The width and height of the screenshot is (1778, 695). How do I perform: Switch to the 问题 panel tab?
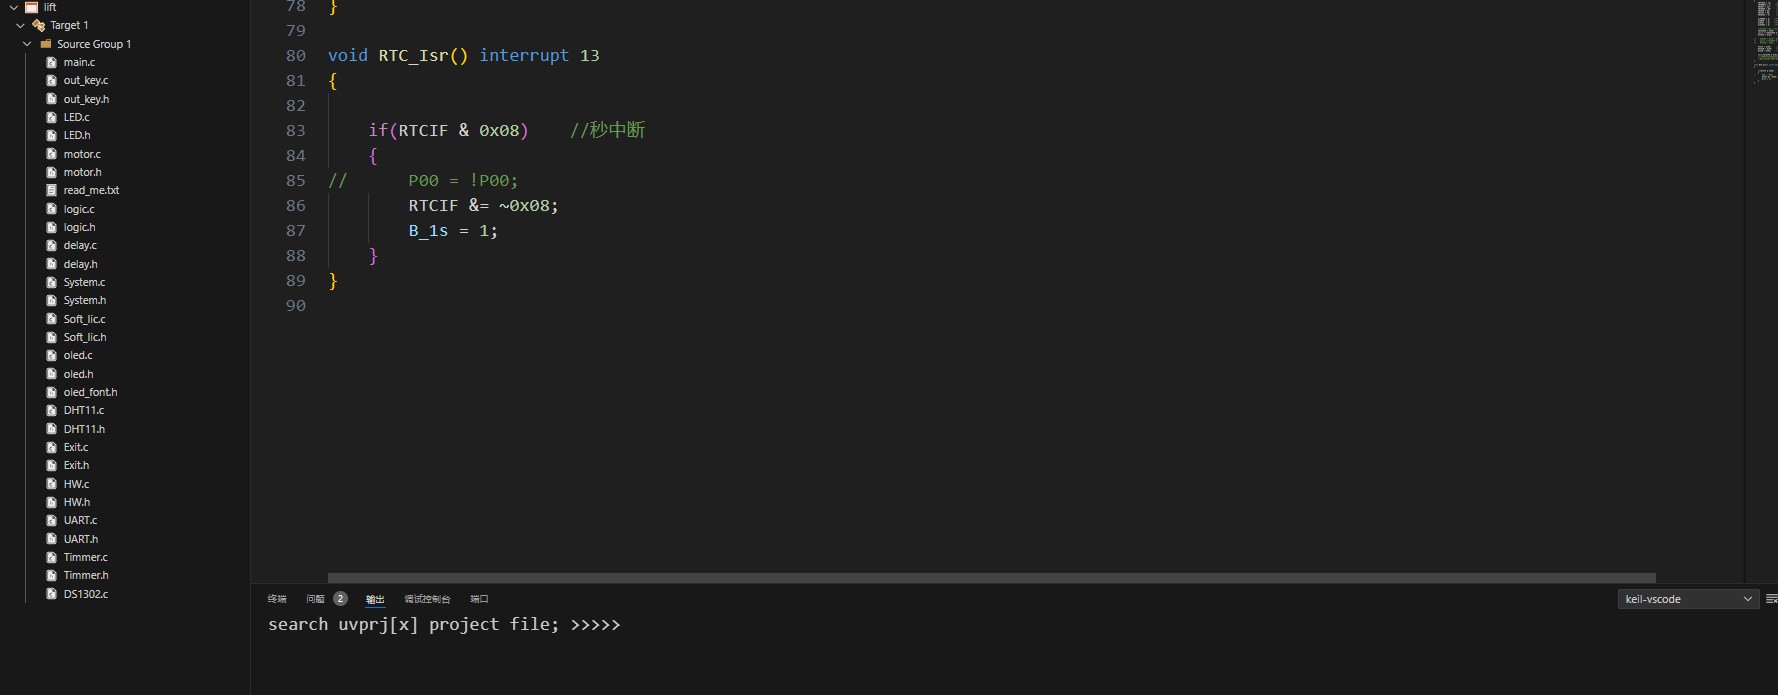click(316, 599)
